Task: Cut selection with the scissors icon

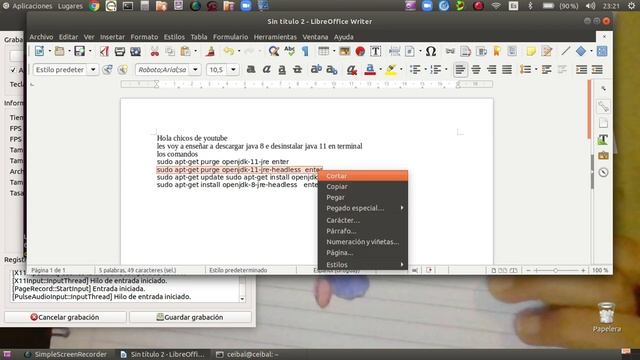Action: [x=155, y=51]
